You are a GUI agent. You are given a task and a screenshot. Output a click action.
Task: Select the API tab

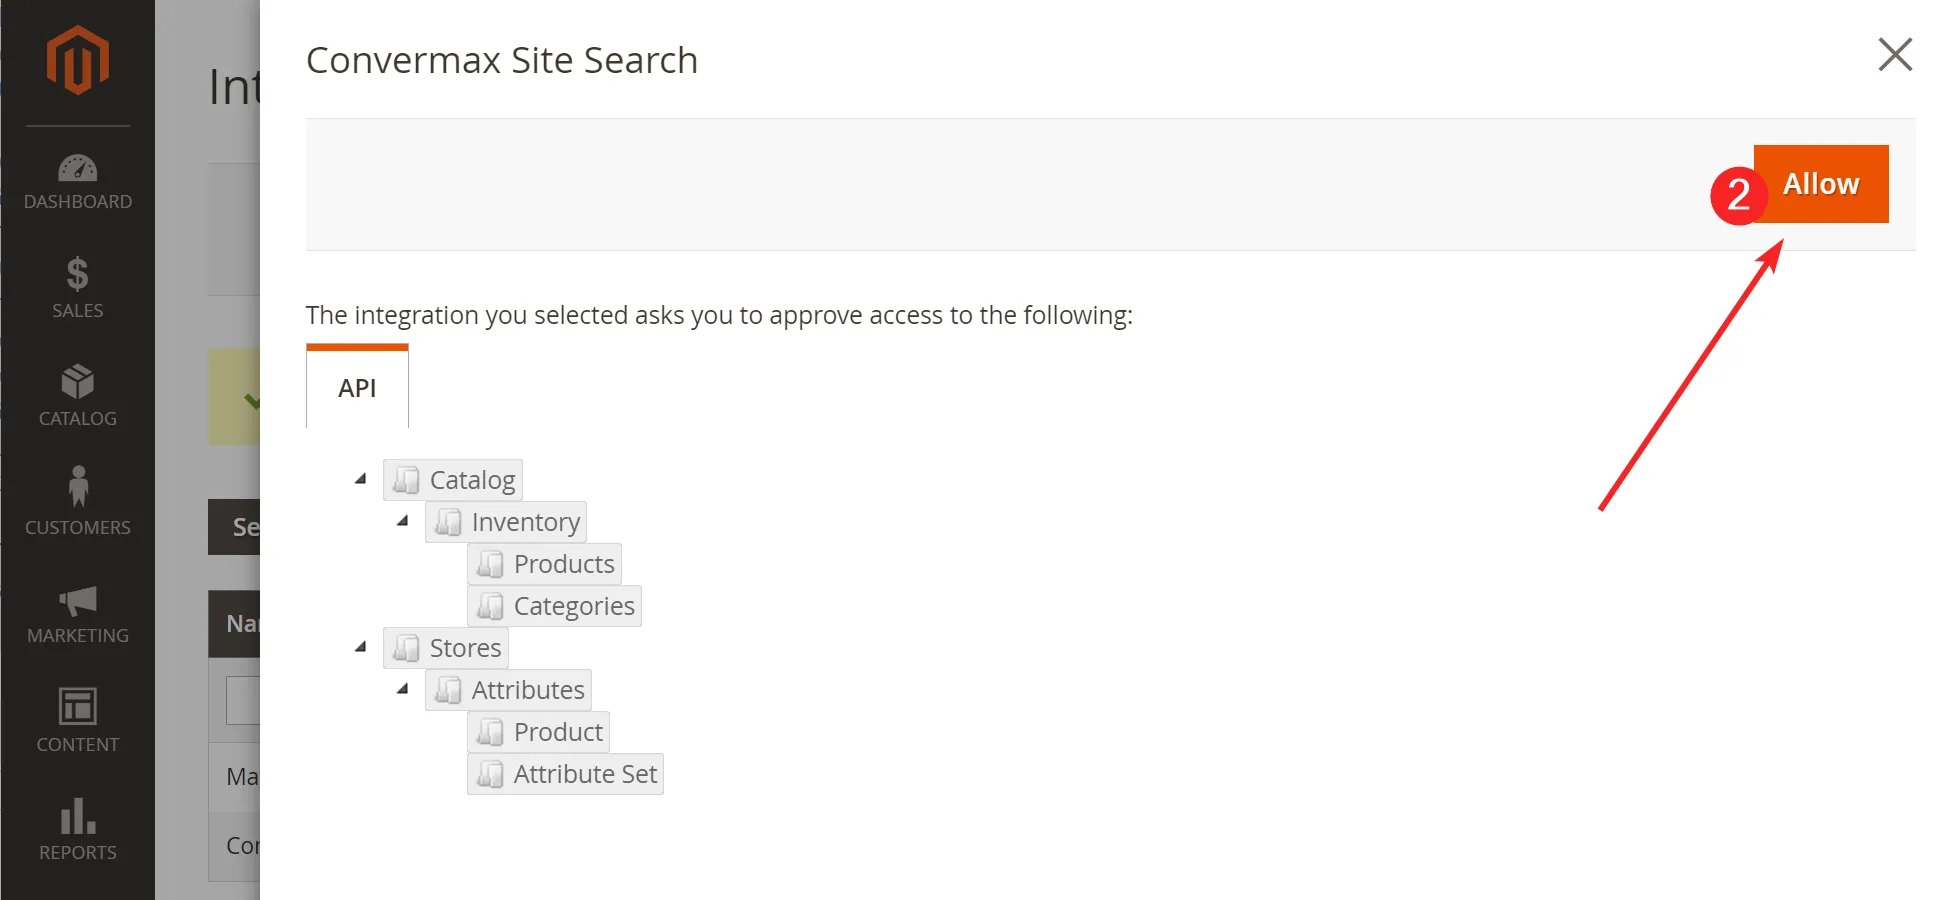[357, 388]
